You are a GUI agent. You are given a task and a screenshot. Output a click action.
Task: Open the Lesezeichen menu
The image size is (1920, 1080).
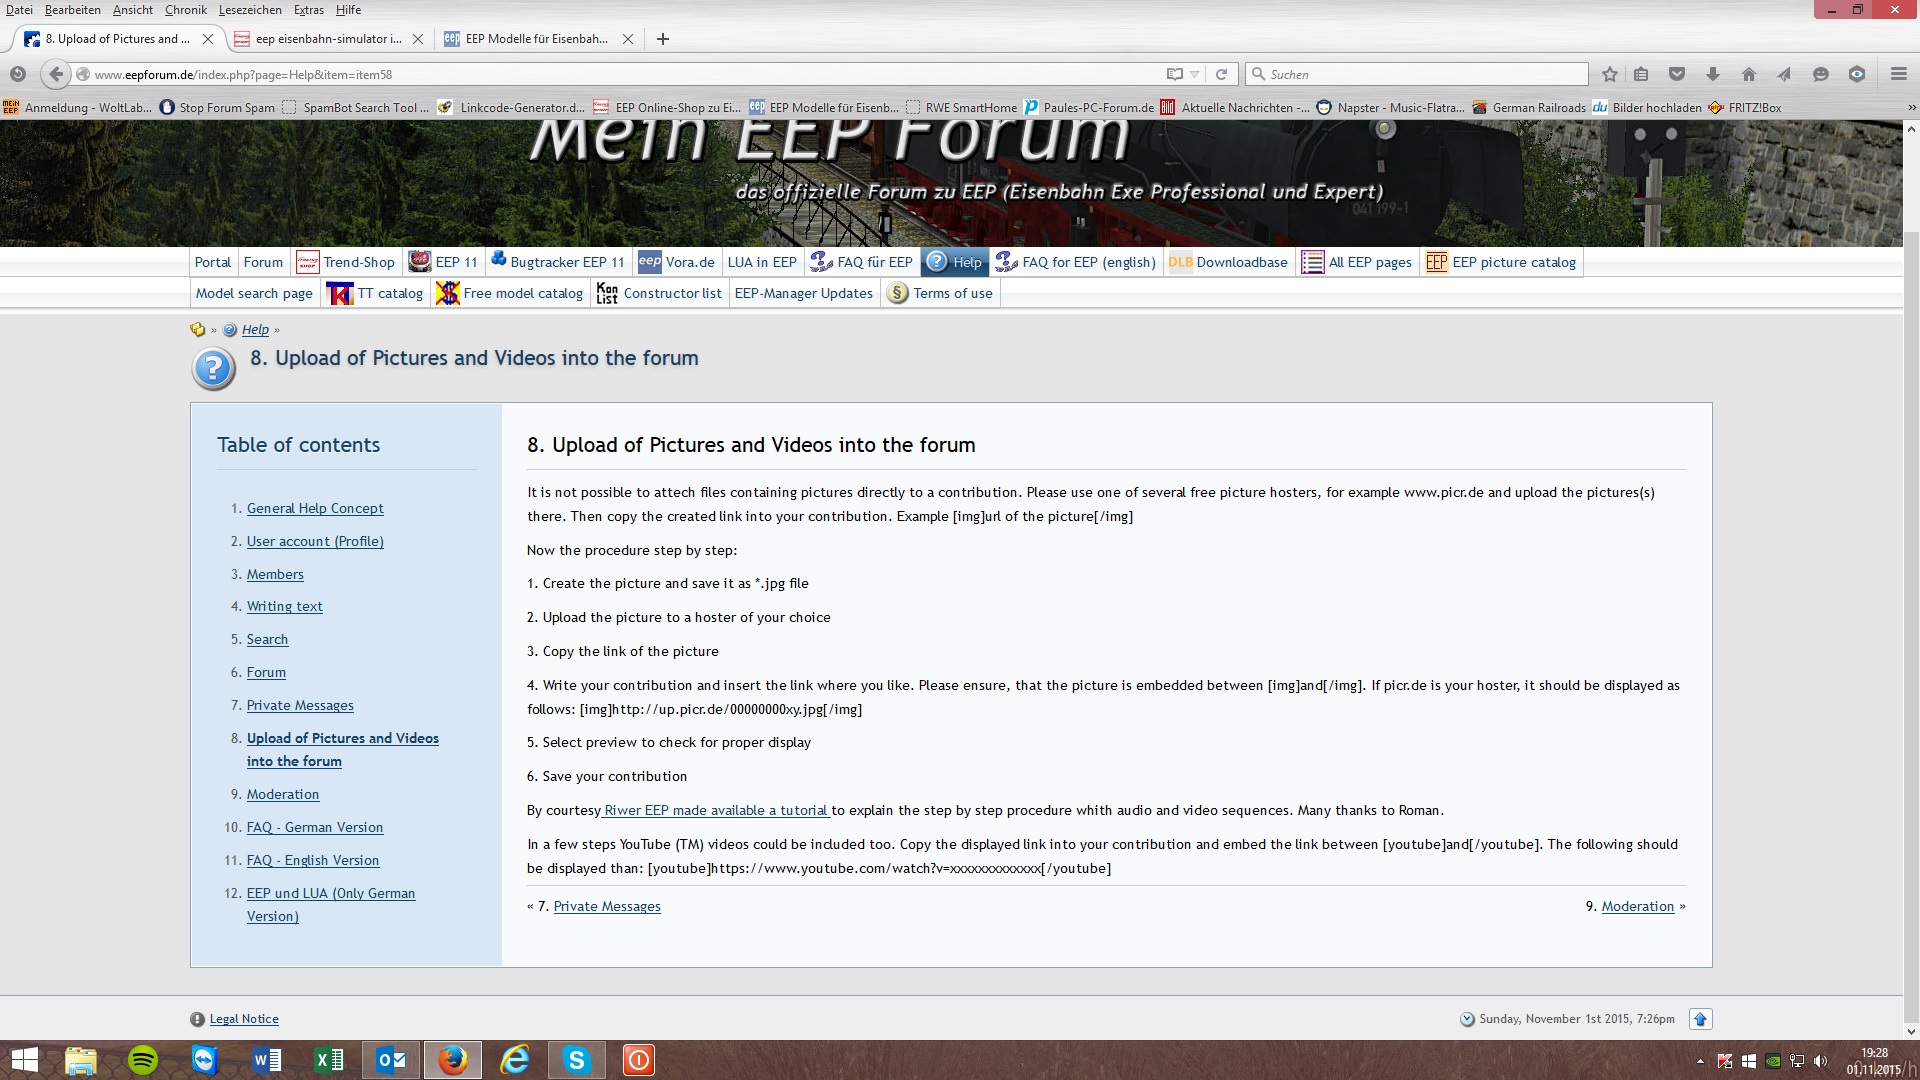click(250, 10)
